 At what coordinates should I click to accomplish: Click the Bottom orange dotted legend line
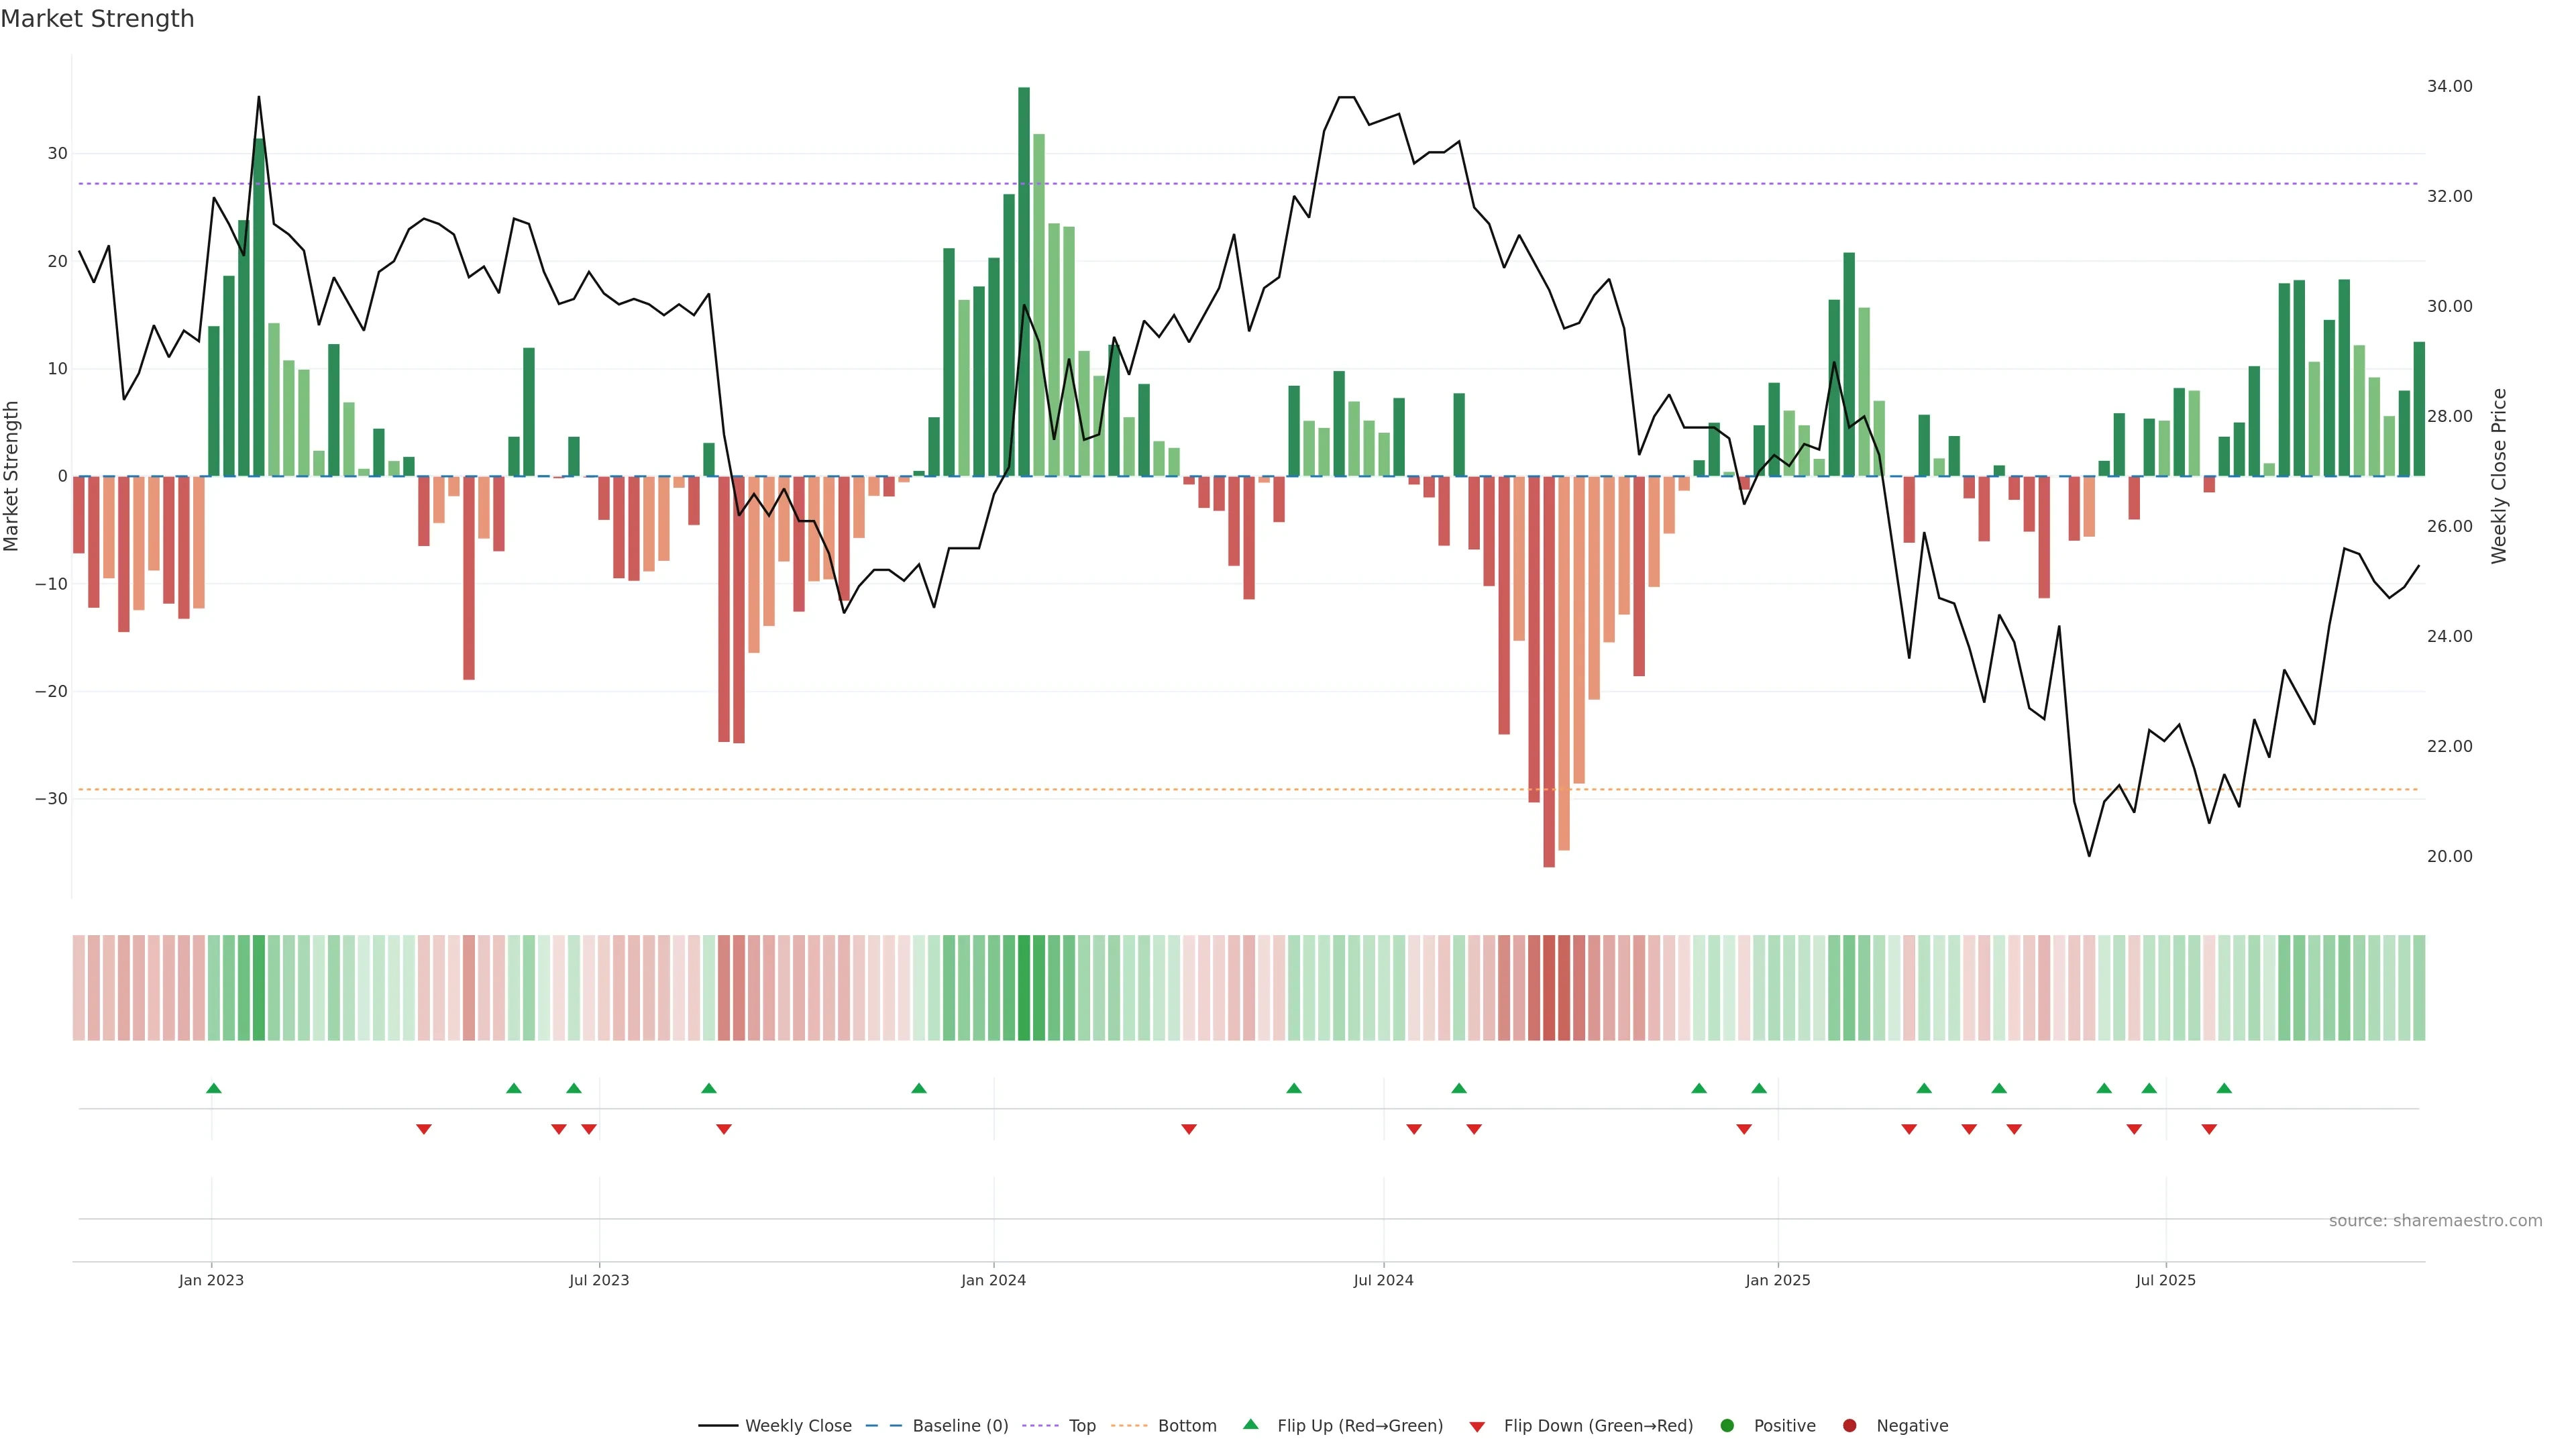(x=1128, y=1425)
